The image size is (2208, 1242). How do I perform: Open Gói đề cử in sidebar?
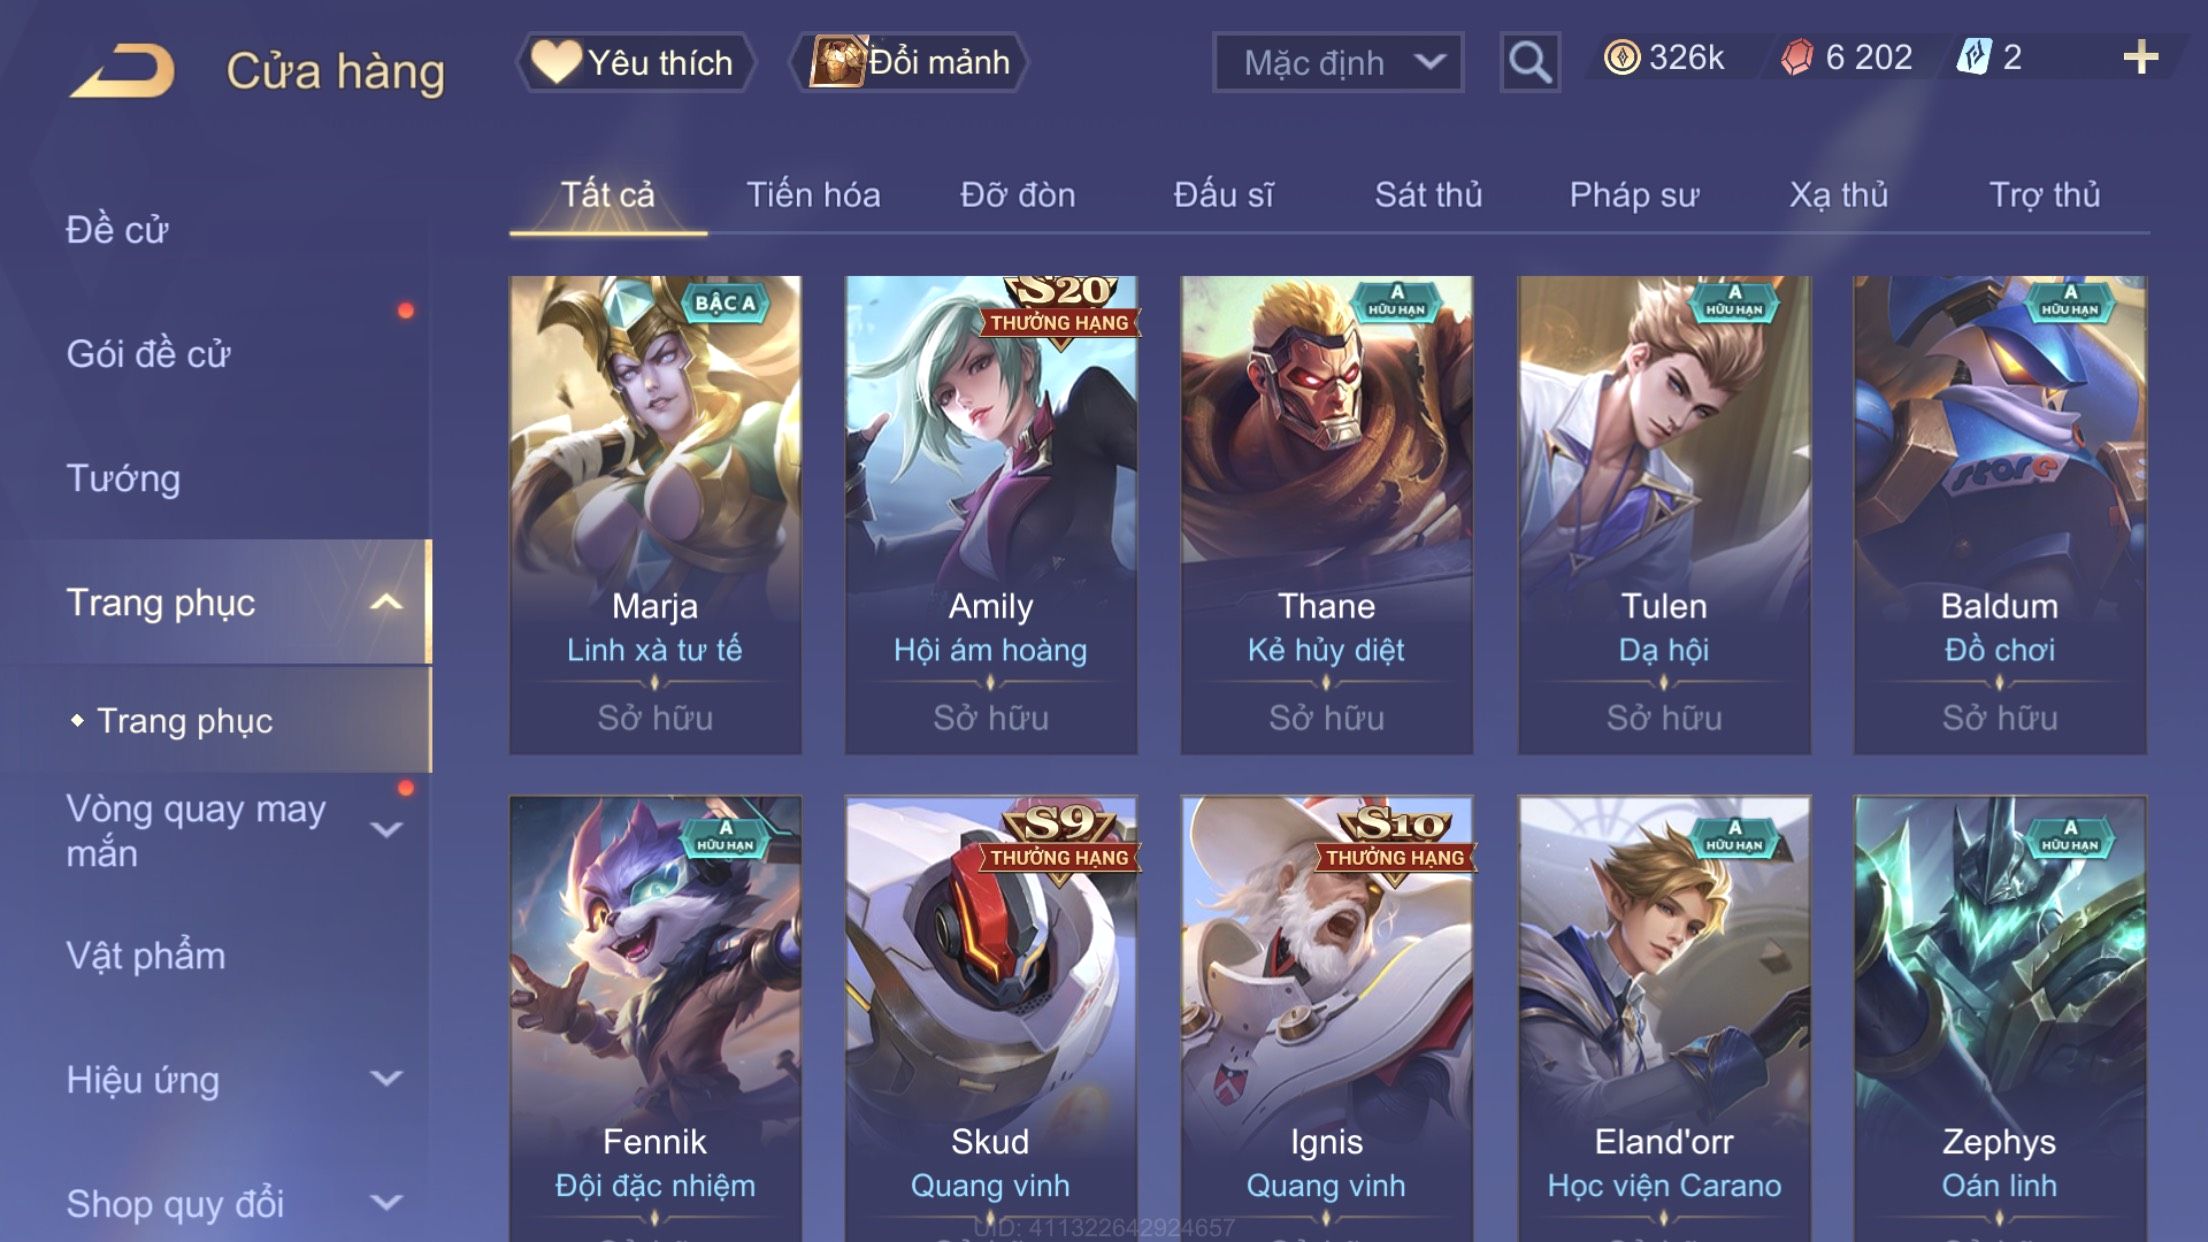148,354
